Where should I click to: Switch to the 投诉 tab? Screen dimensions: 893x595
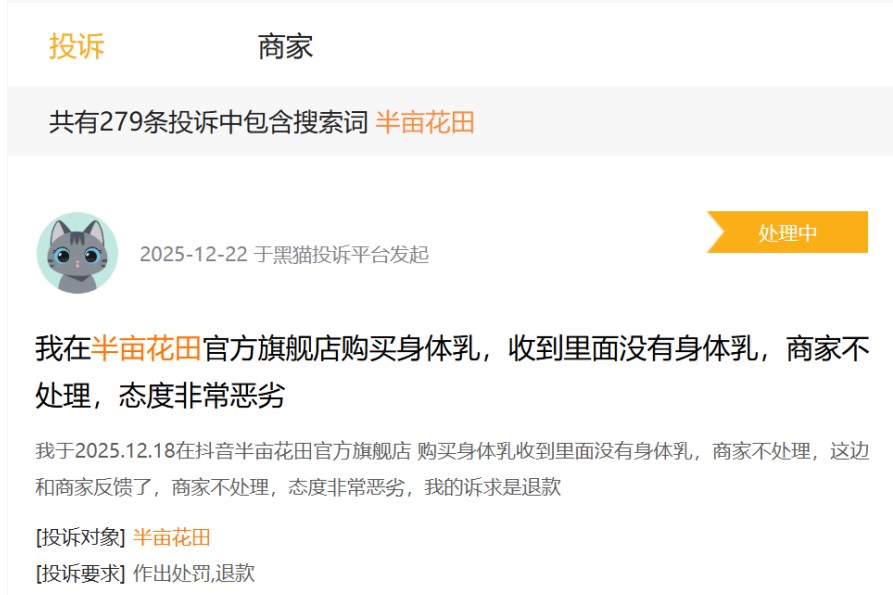click(76, 46)
